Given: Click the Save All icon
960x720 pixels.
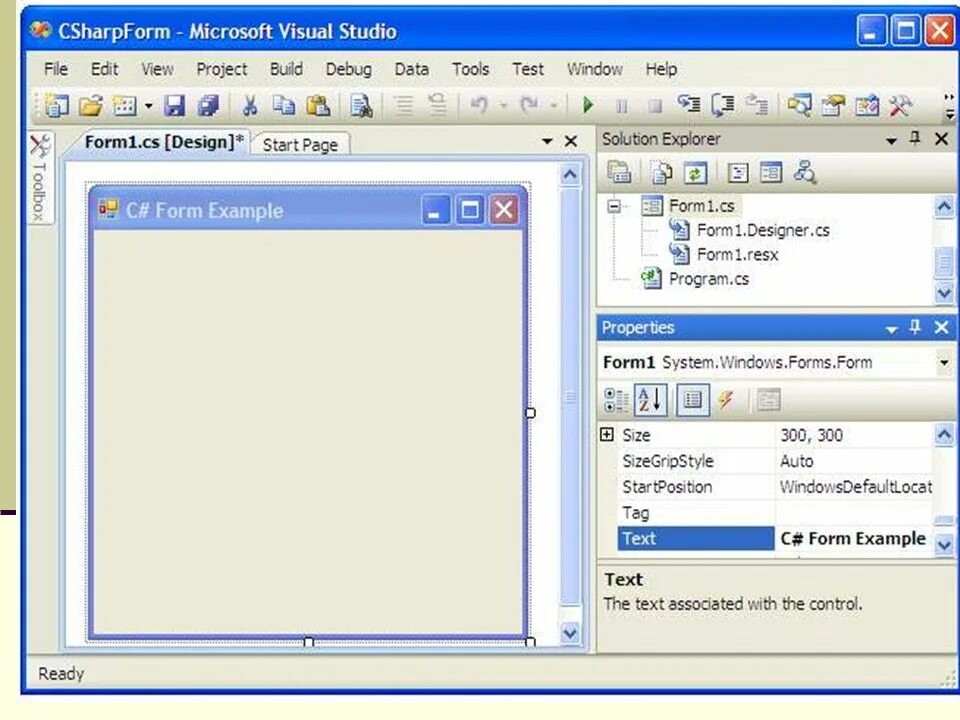Looking at the screenshot, I should point(208,105).
